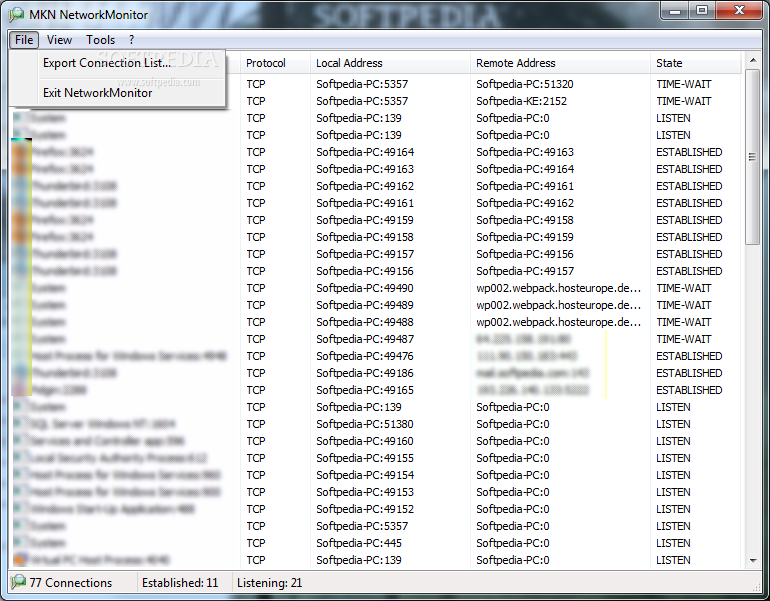The image size is (770, 601).
Task: Sort by the Remote Address column header
Action: click(516, 63)
